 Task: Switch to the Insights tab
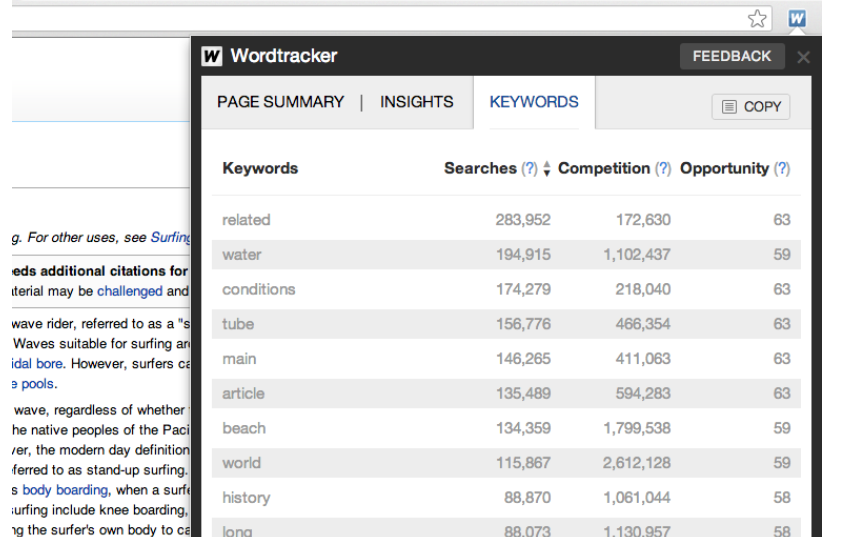[416, 102]
